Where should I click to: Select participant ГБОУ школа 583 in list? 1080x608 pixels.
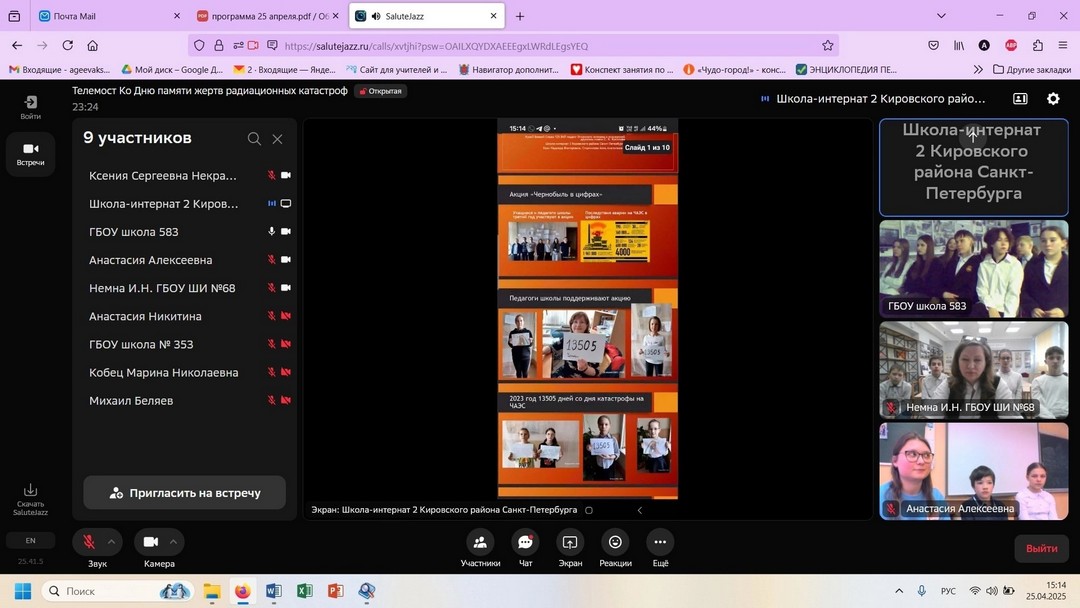coord(187,232)
